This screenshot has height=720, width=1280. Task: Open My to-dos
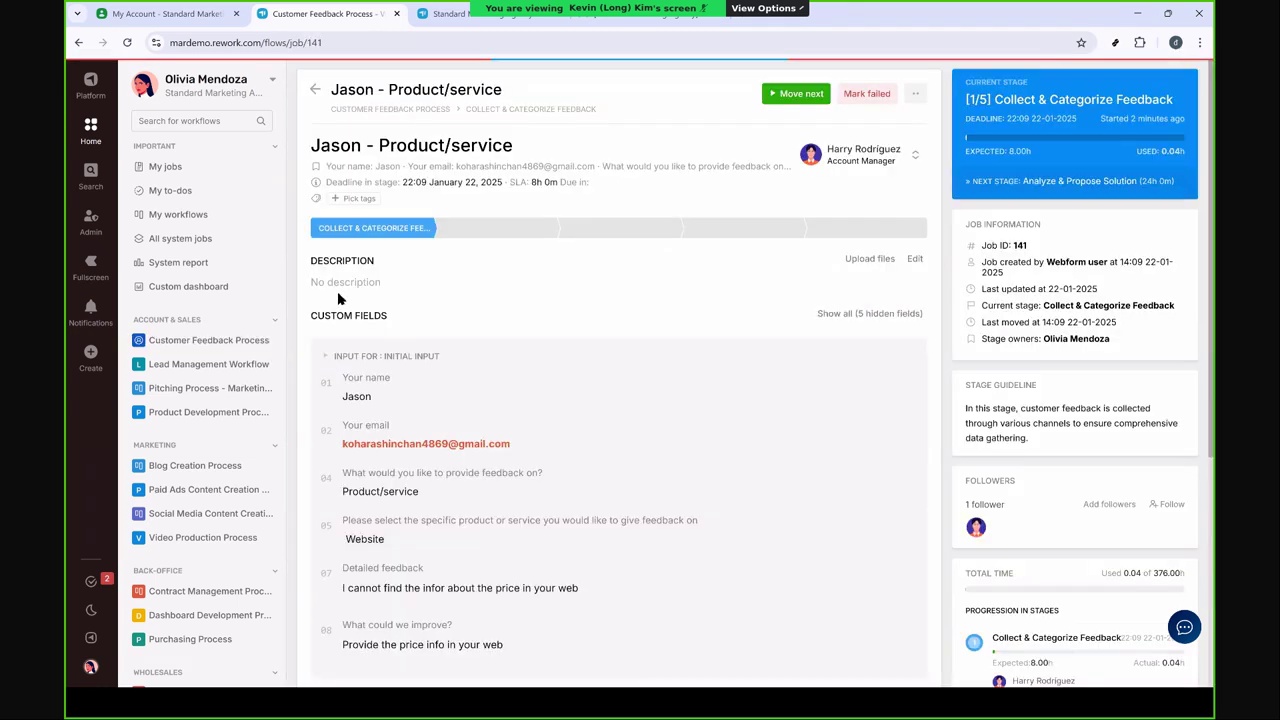point(170,191)
